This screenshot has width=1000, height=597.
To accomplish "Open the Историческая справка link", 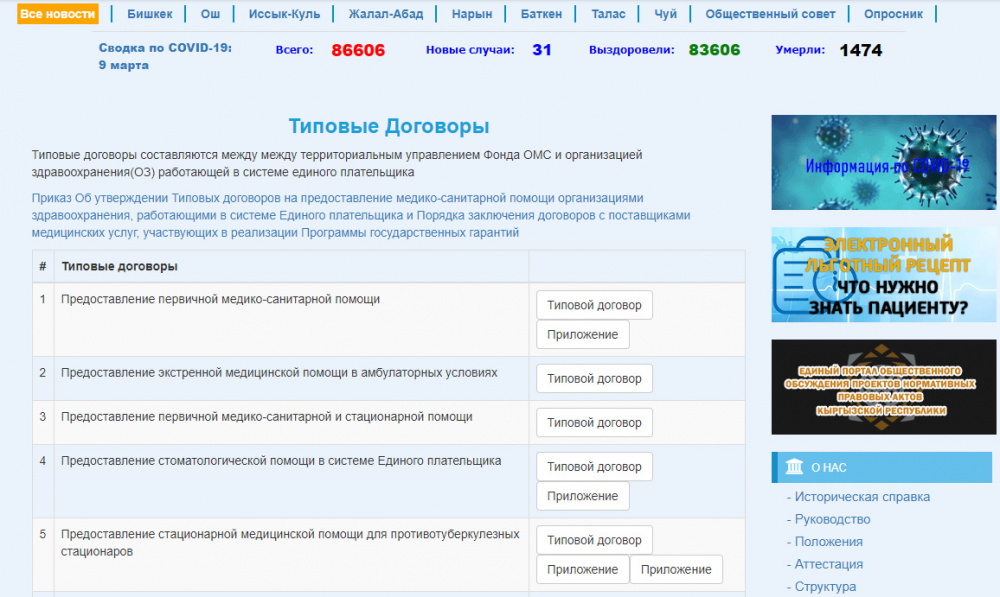I will point(861,497).
